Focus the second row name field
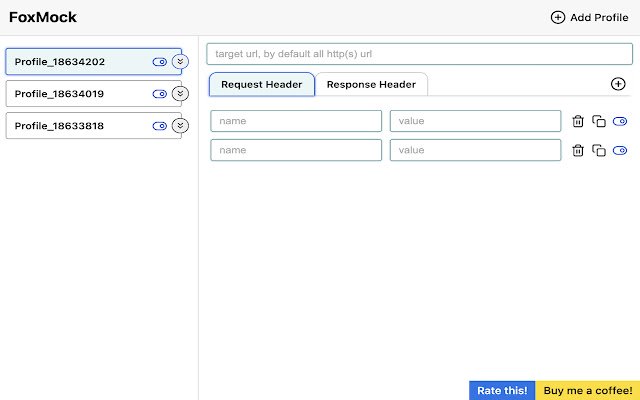 (x=296, y=150)
